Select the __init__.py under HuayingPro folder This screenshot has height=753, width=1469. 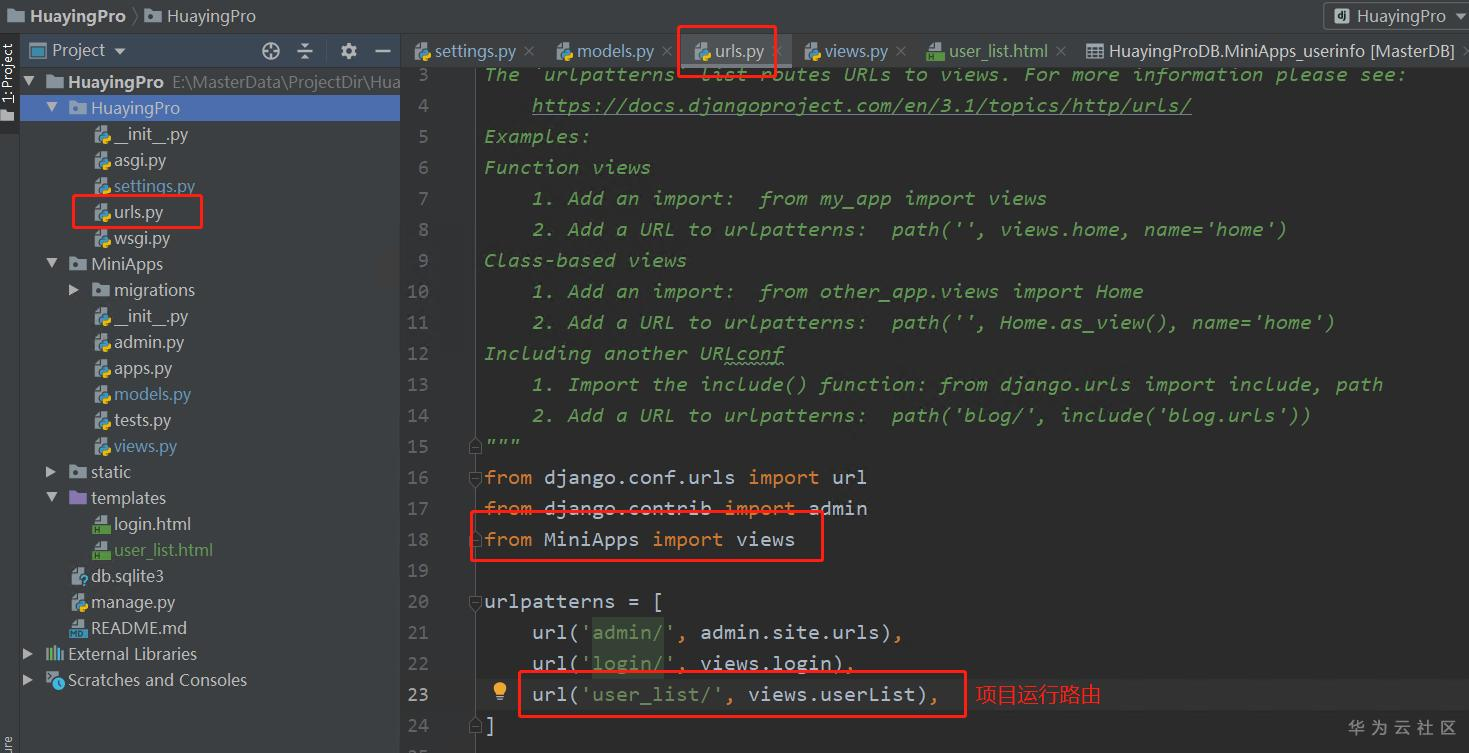pos(140,134)
